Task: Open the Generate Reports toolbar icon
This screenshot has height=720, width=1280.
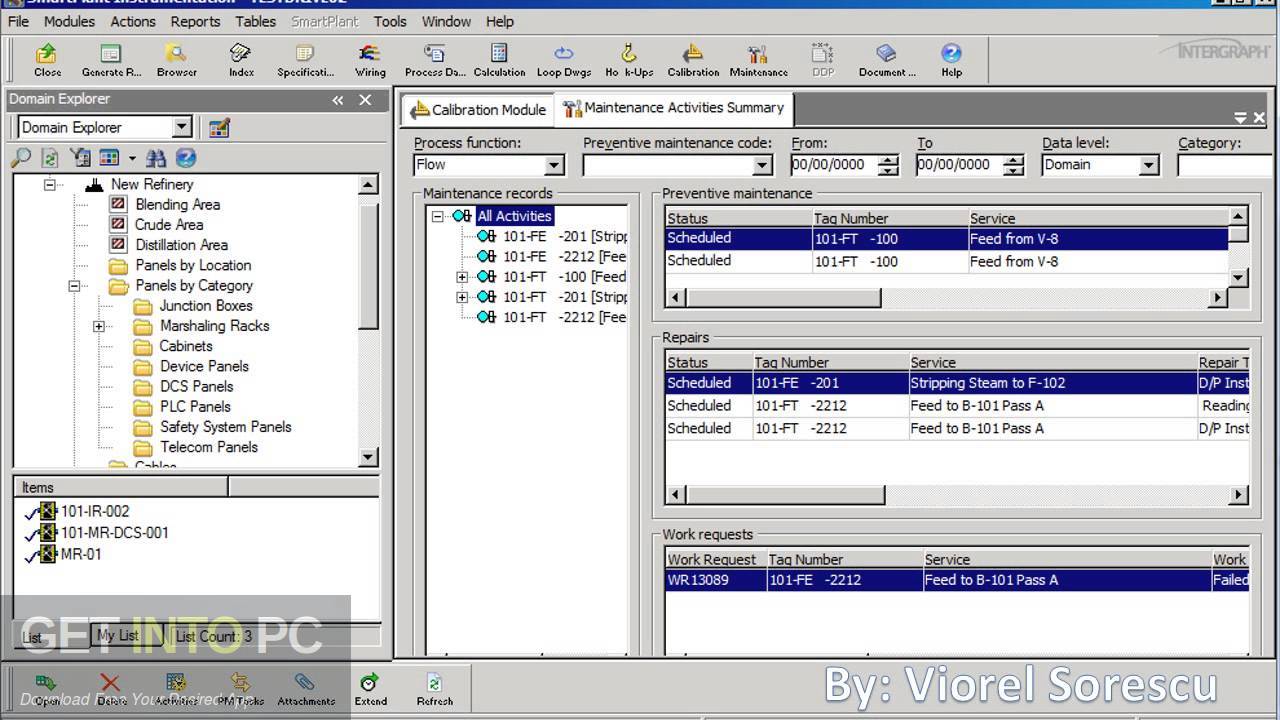Action: (111, 60)
